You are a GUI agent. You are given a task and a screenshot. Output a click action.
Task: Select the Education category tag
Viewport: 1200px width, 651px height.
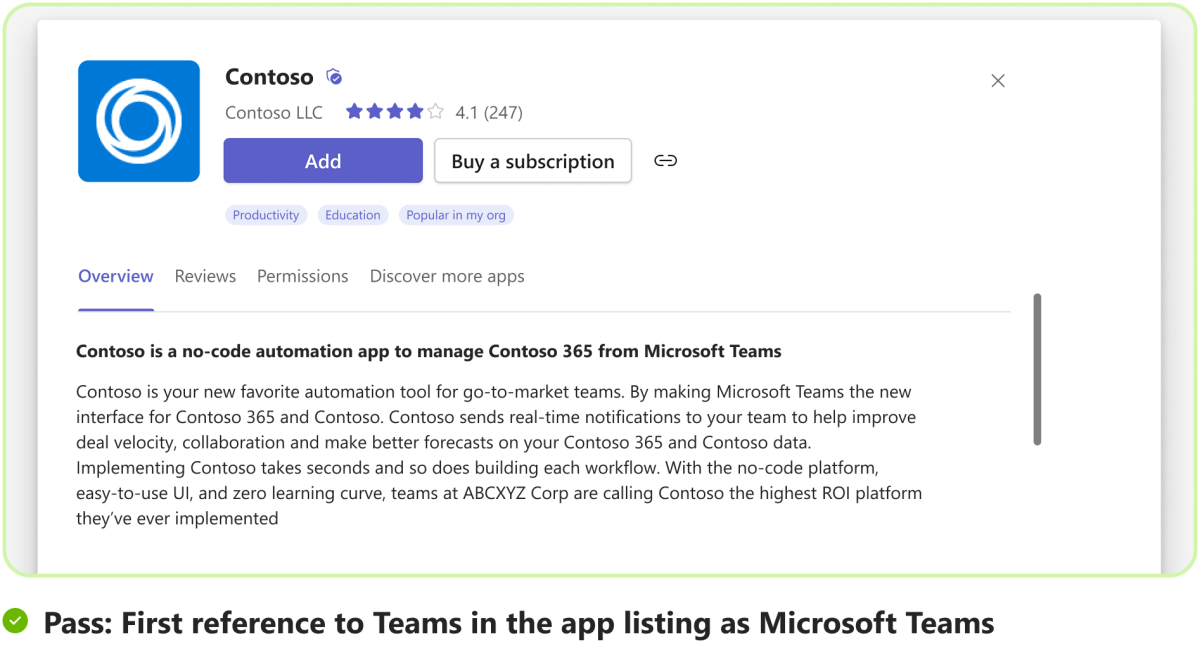[353, 214]
